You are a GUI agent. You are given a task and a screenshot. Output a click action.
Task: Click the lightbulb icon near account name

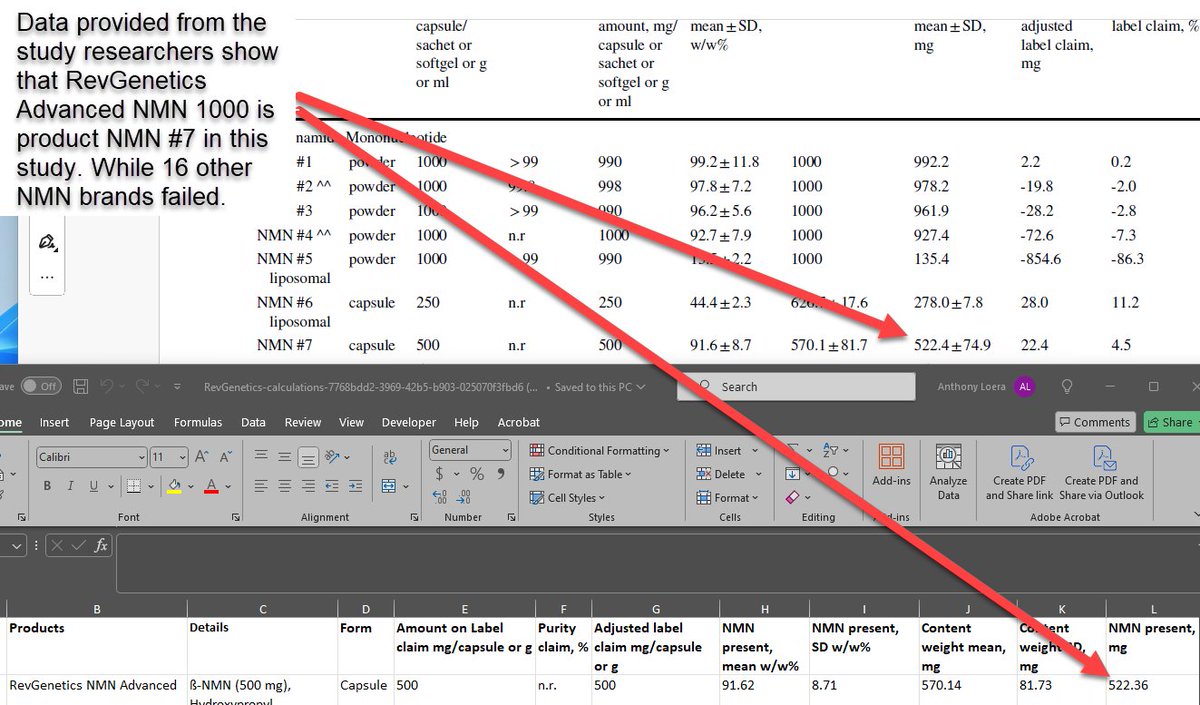point(1067,386)
